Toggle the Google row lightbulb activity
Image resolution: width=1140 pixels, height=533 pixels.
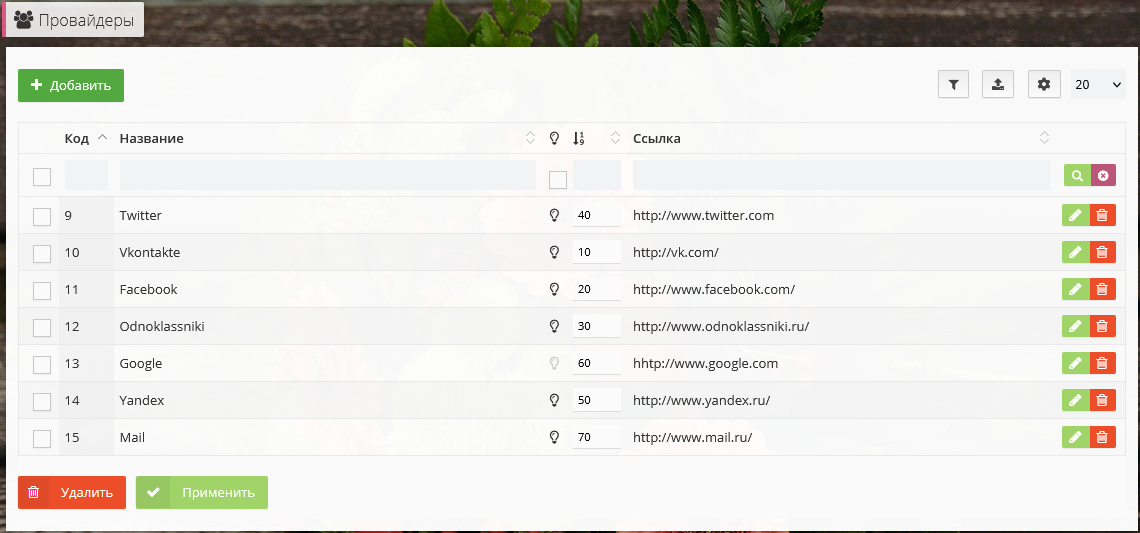(x=554, y=364)
